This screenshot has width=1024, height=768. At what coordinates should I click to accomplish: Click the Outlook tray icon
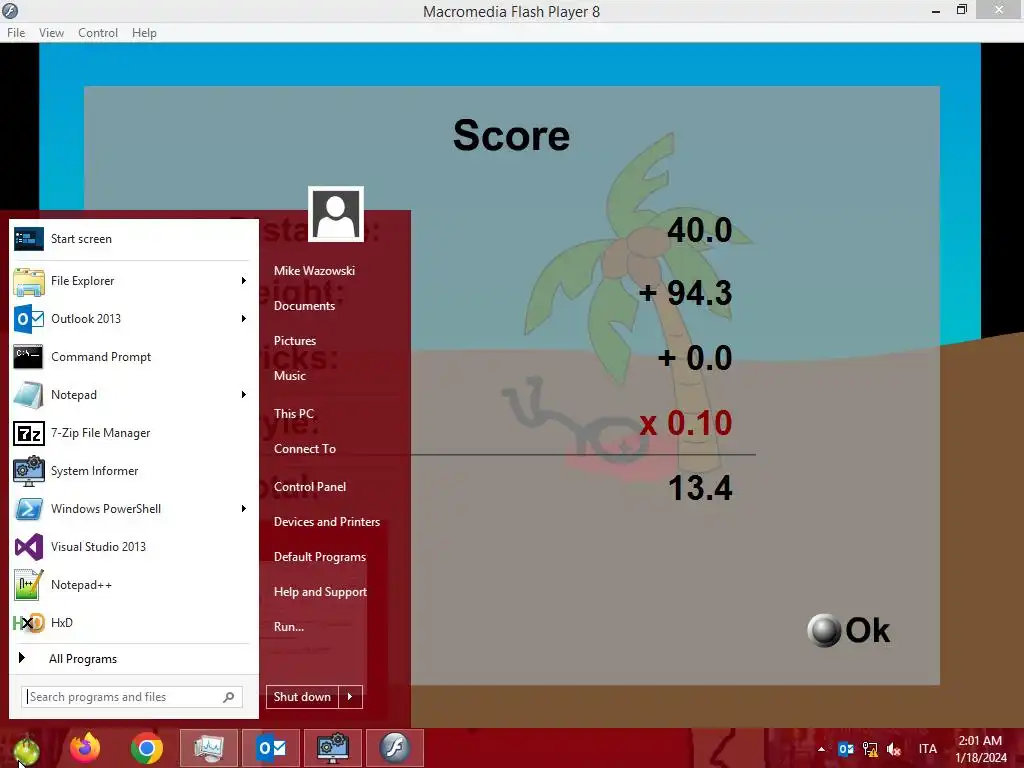click(846, 749)
